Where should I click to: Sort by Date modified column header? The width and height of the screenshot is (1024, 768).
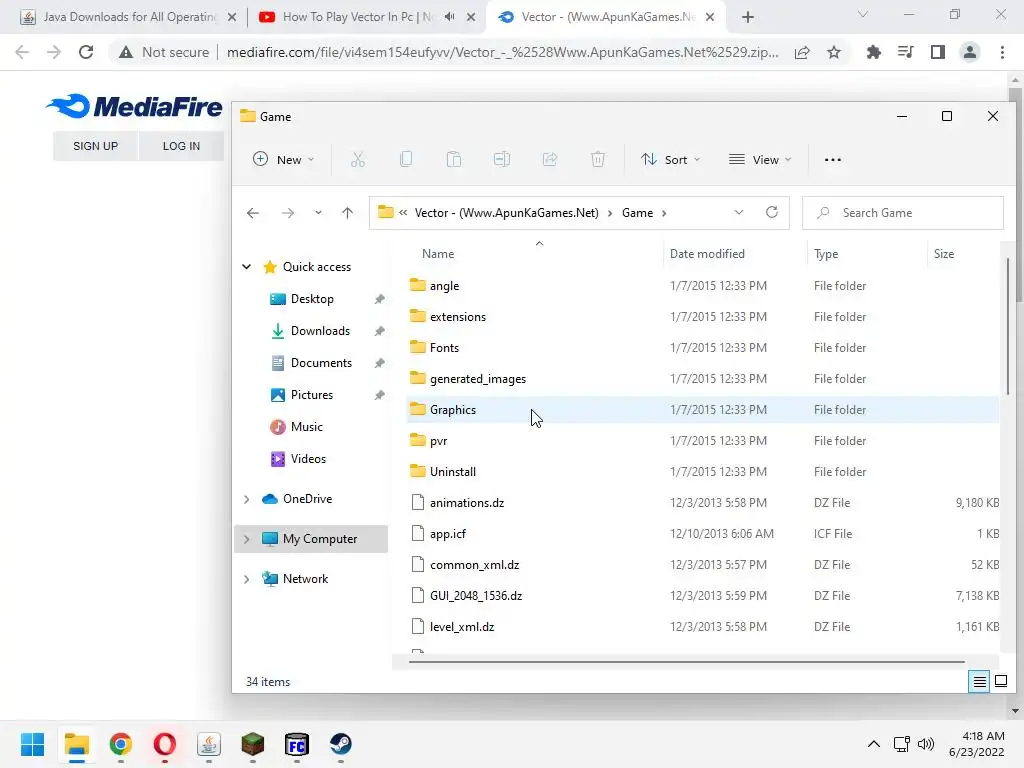pyautogui.click(x=707, y=253)
